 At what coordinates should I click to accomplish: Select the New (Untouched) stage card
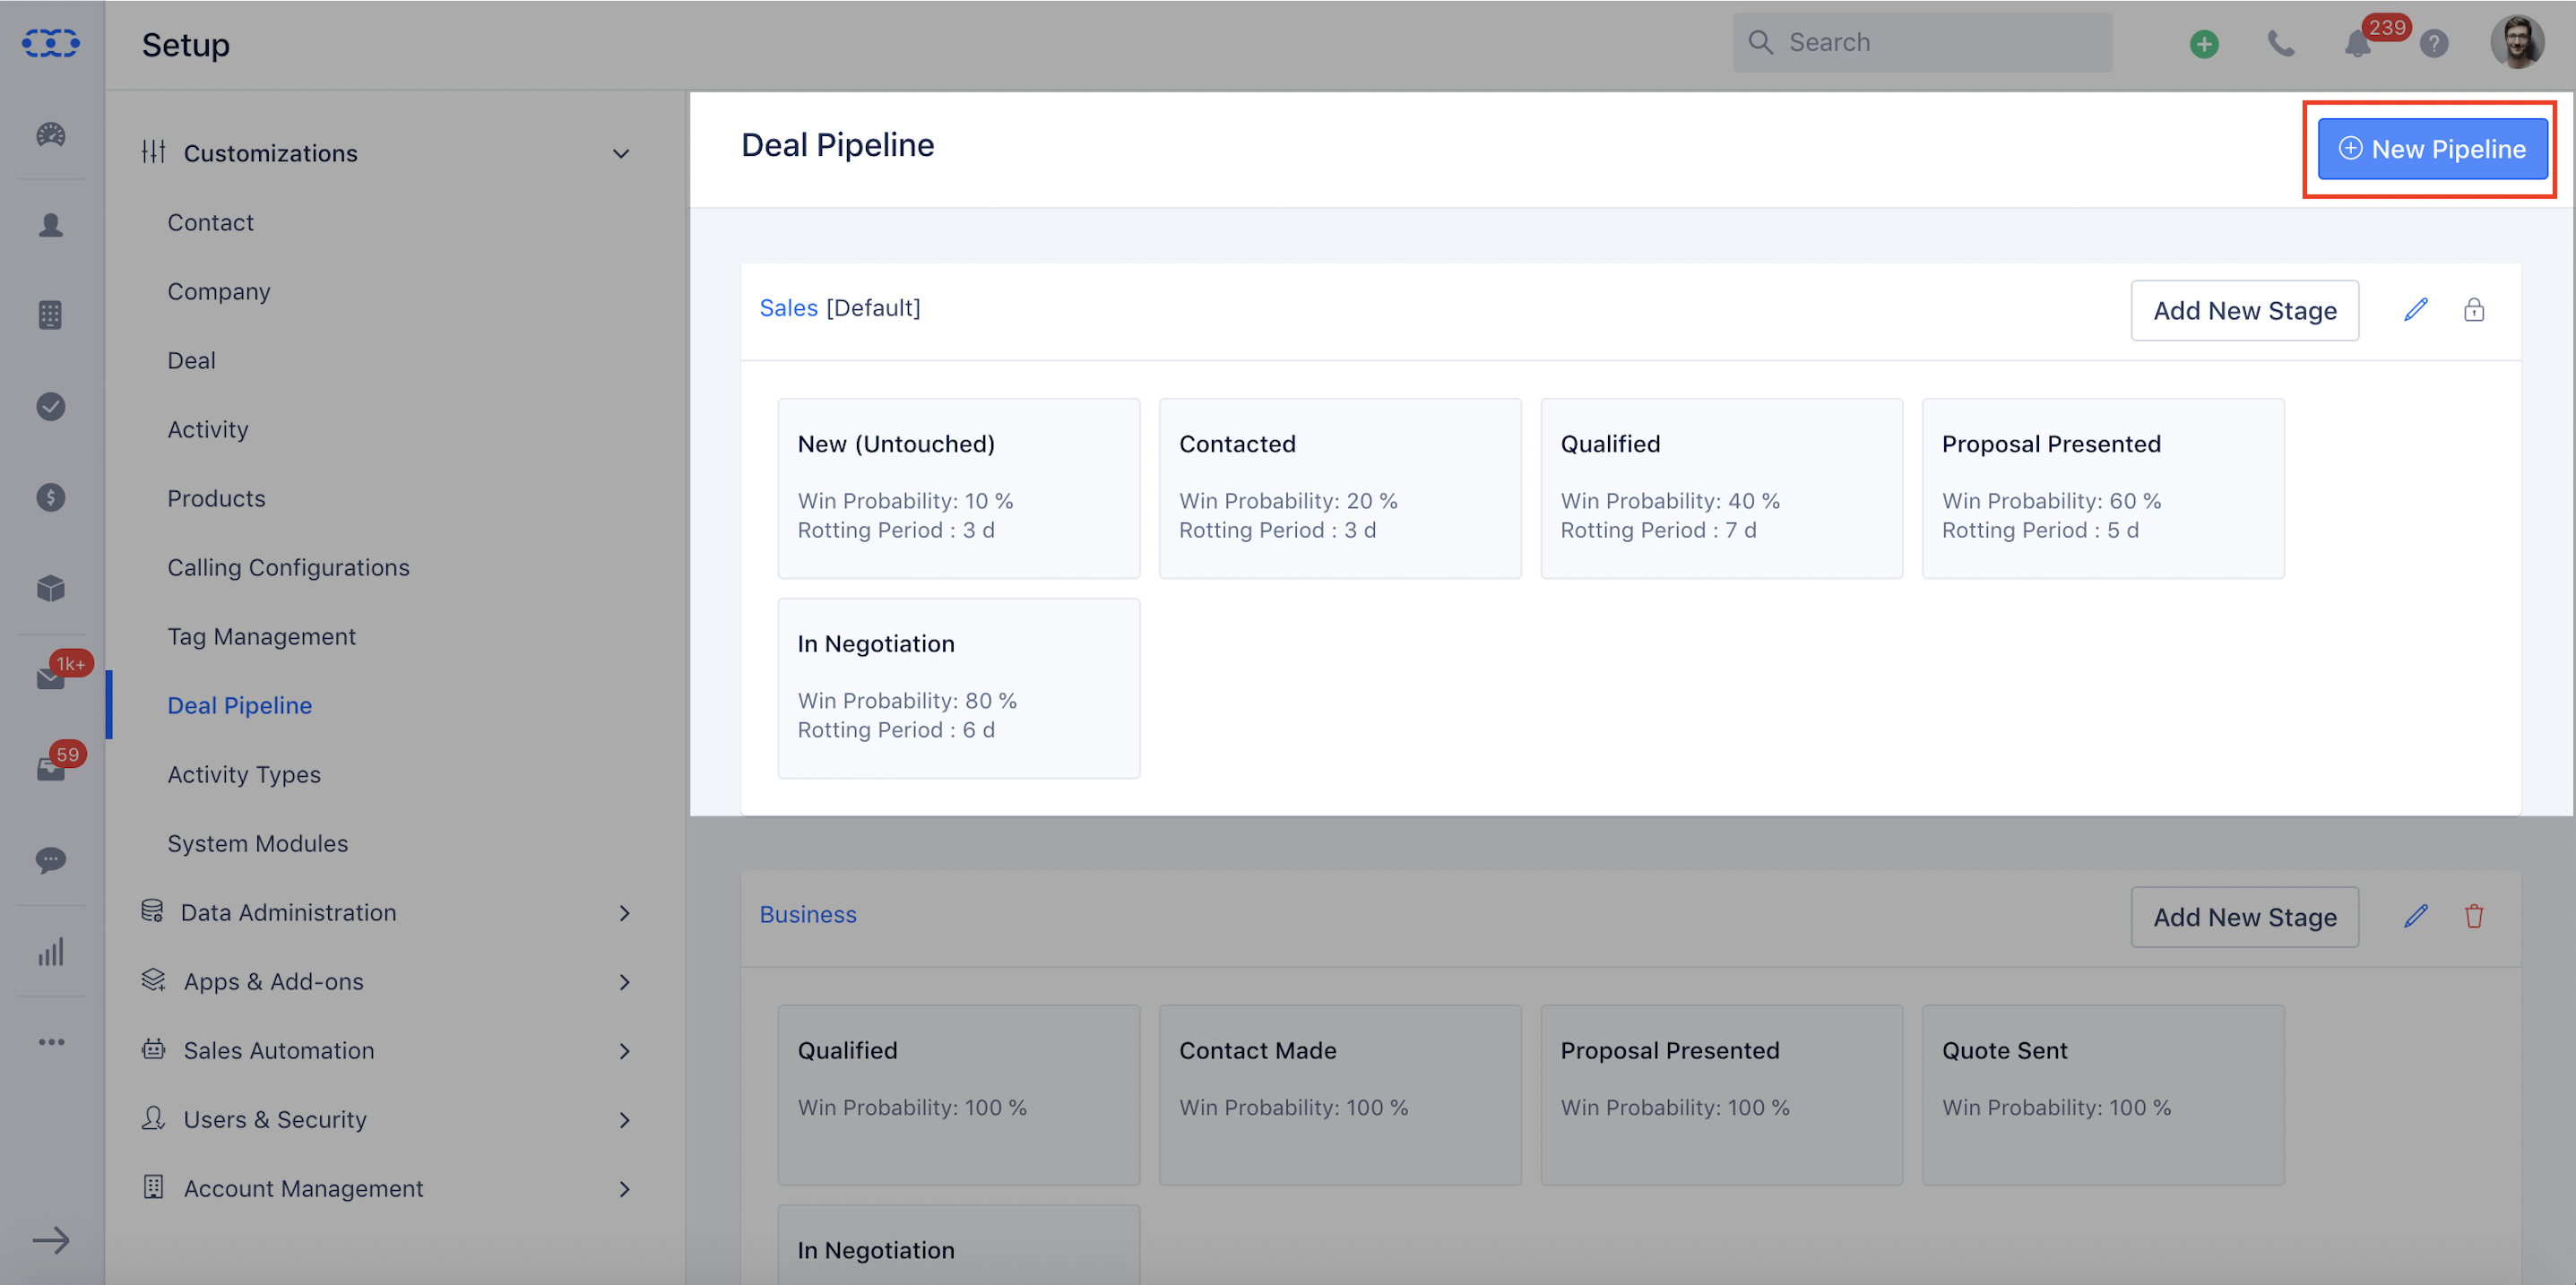click(x=958, y=488)
